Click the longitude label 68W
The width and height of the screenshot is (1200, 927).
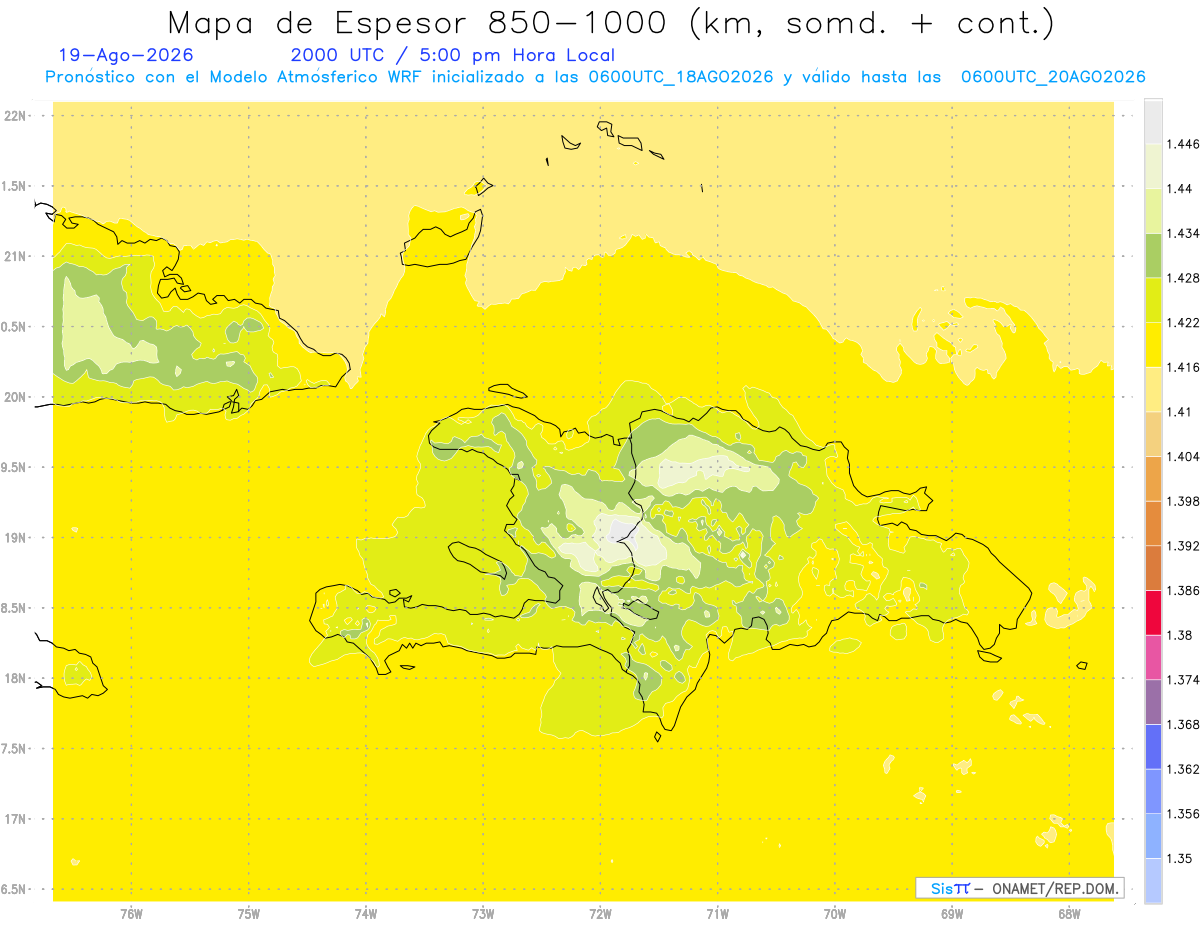click(1069, 914)
